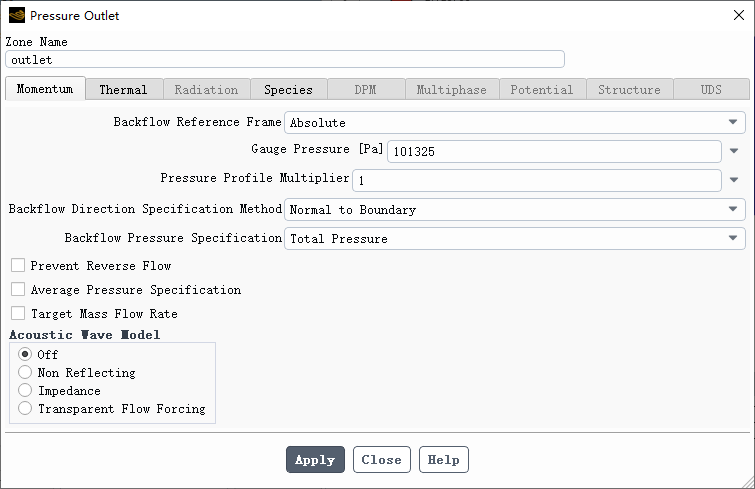Open Backflow Direction Specification Method dropdown
755x489 pixels.
pos(515,209)
